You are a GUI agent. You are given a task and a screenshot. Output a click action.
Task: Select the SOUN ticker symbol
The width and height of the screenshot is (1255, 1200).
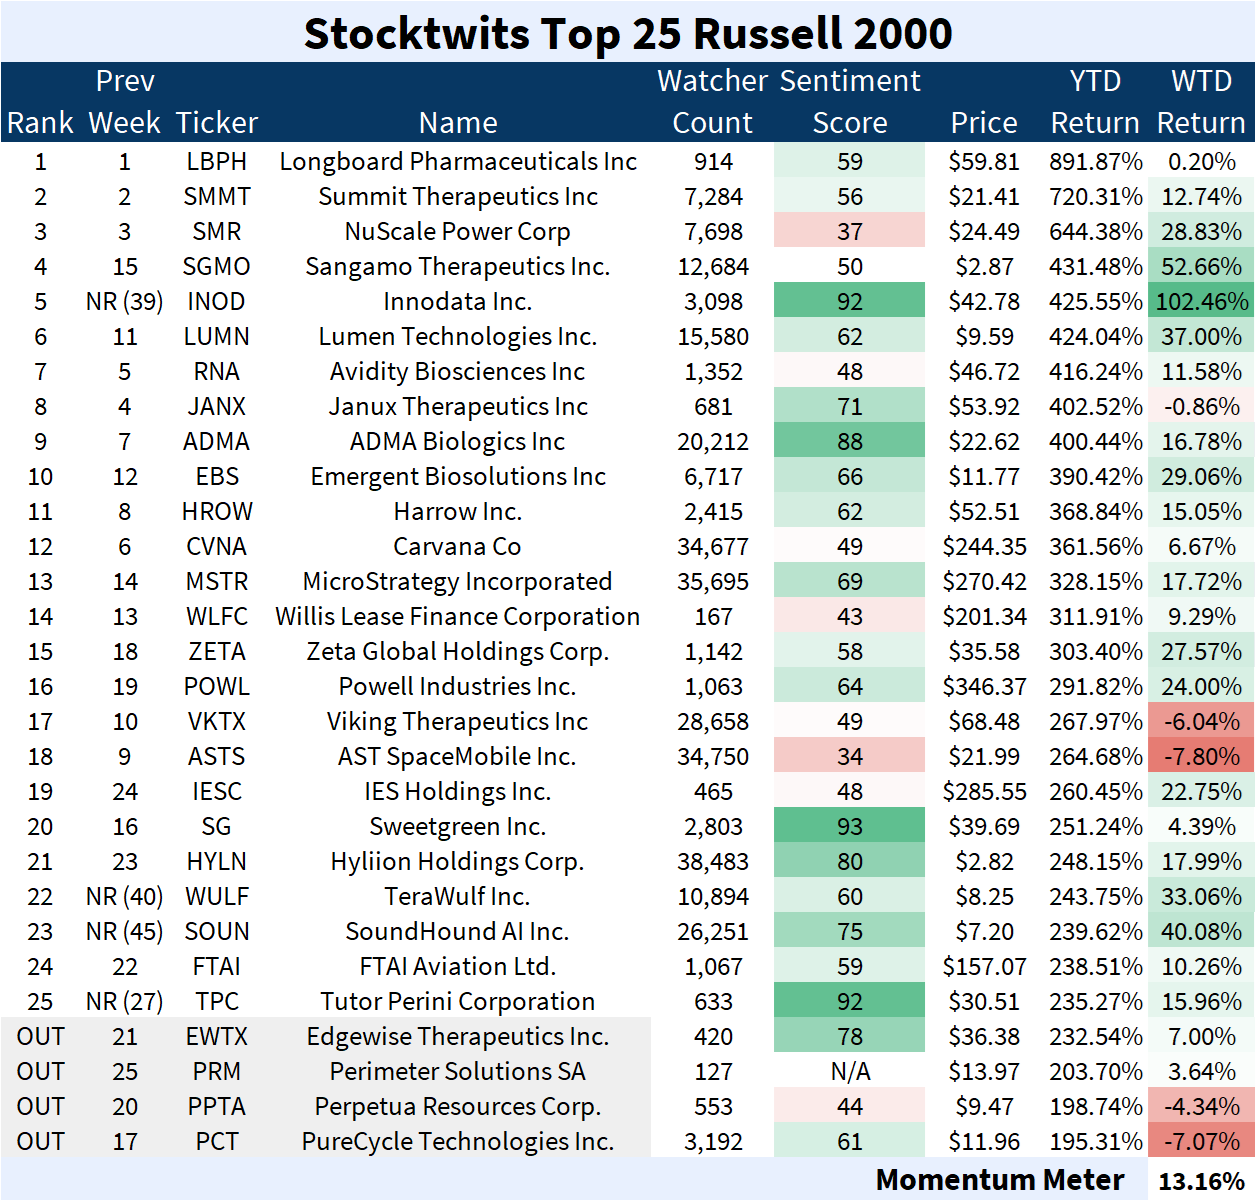[216, 932]
